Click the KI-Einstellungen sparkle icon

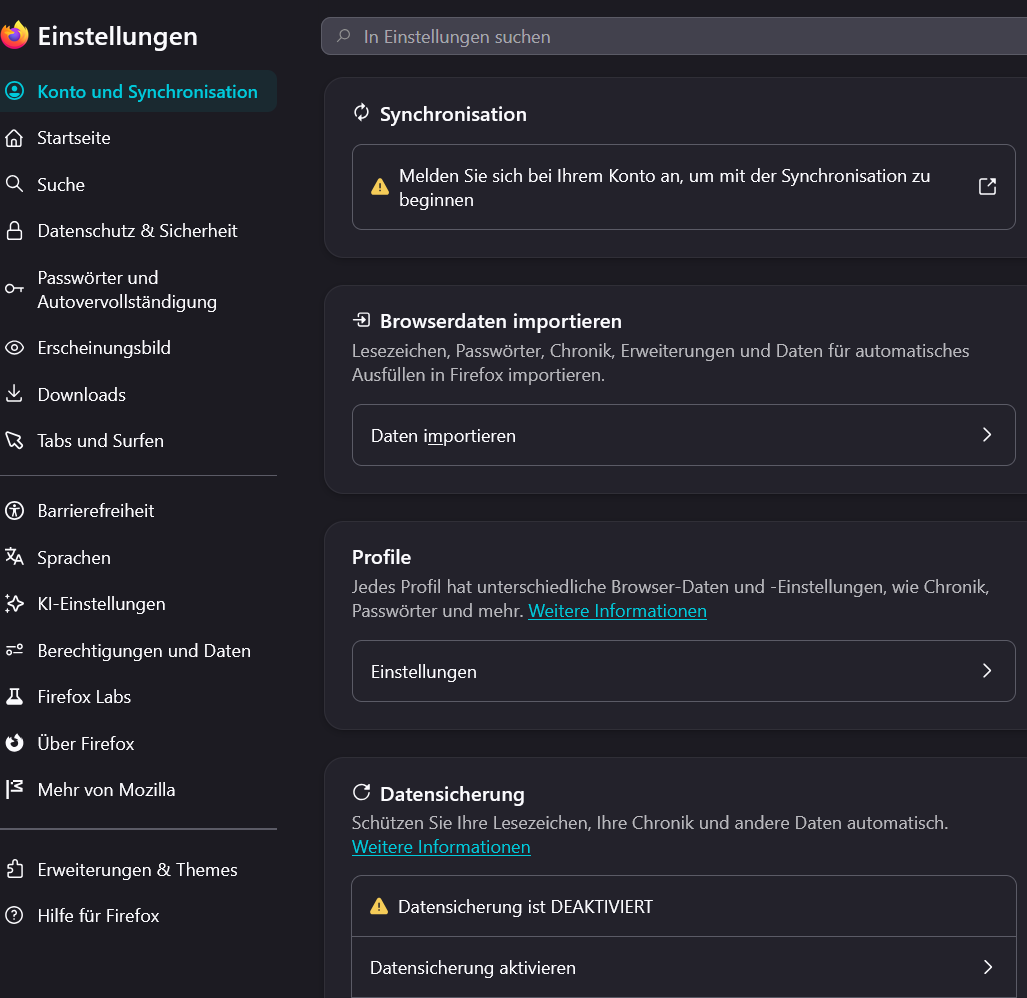[14, 604]
